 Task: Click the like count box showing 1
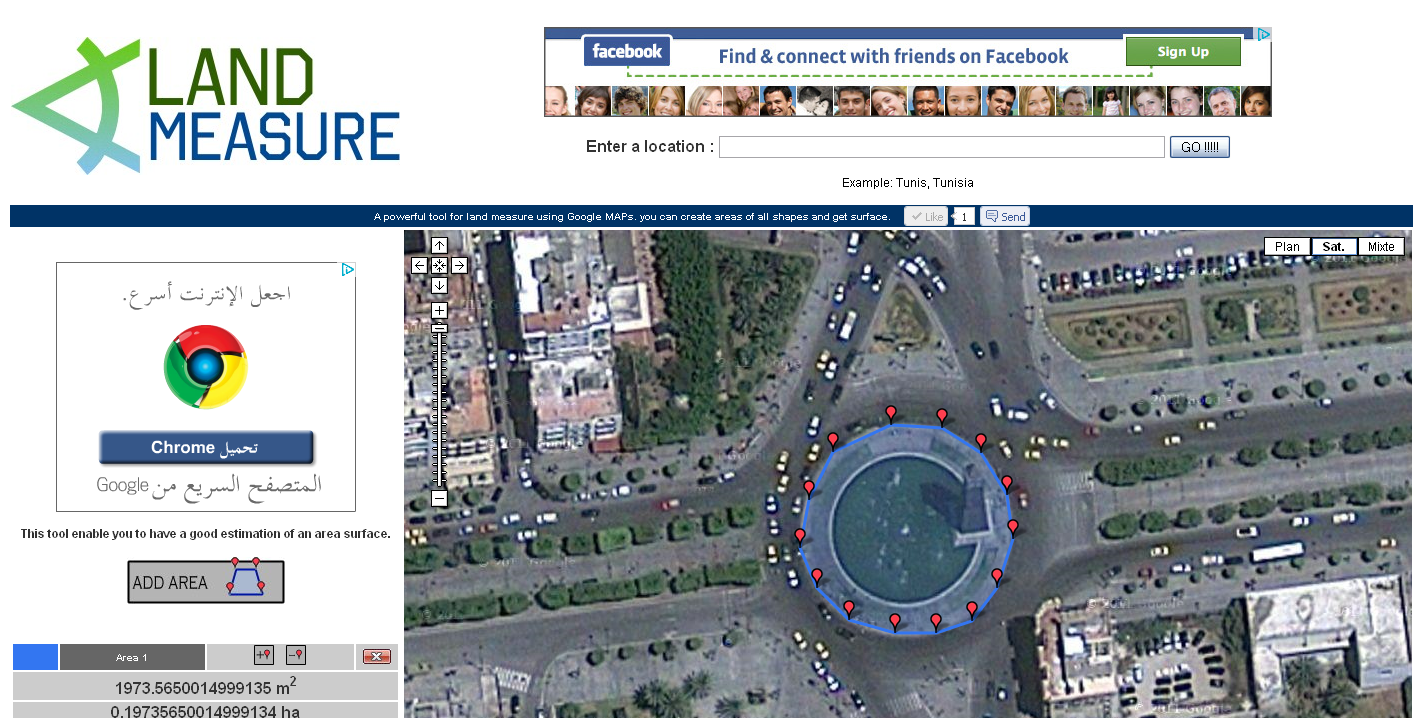pyautogui.click(x=964, y=216)
